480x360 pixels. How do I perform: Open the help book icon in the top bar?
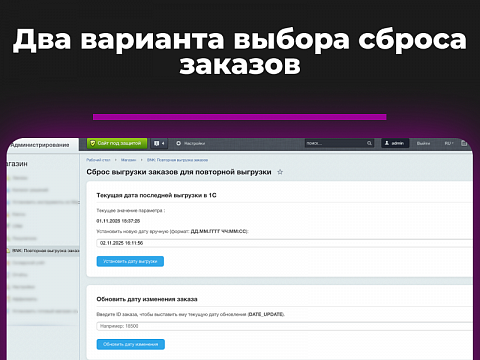click(x=156, y=143)
